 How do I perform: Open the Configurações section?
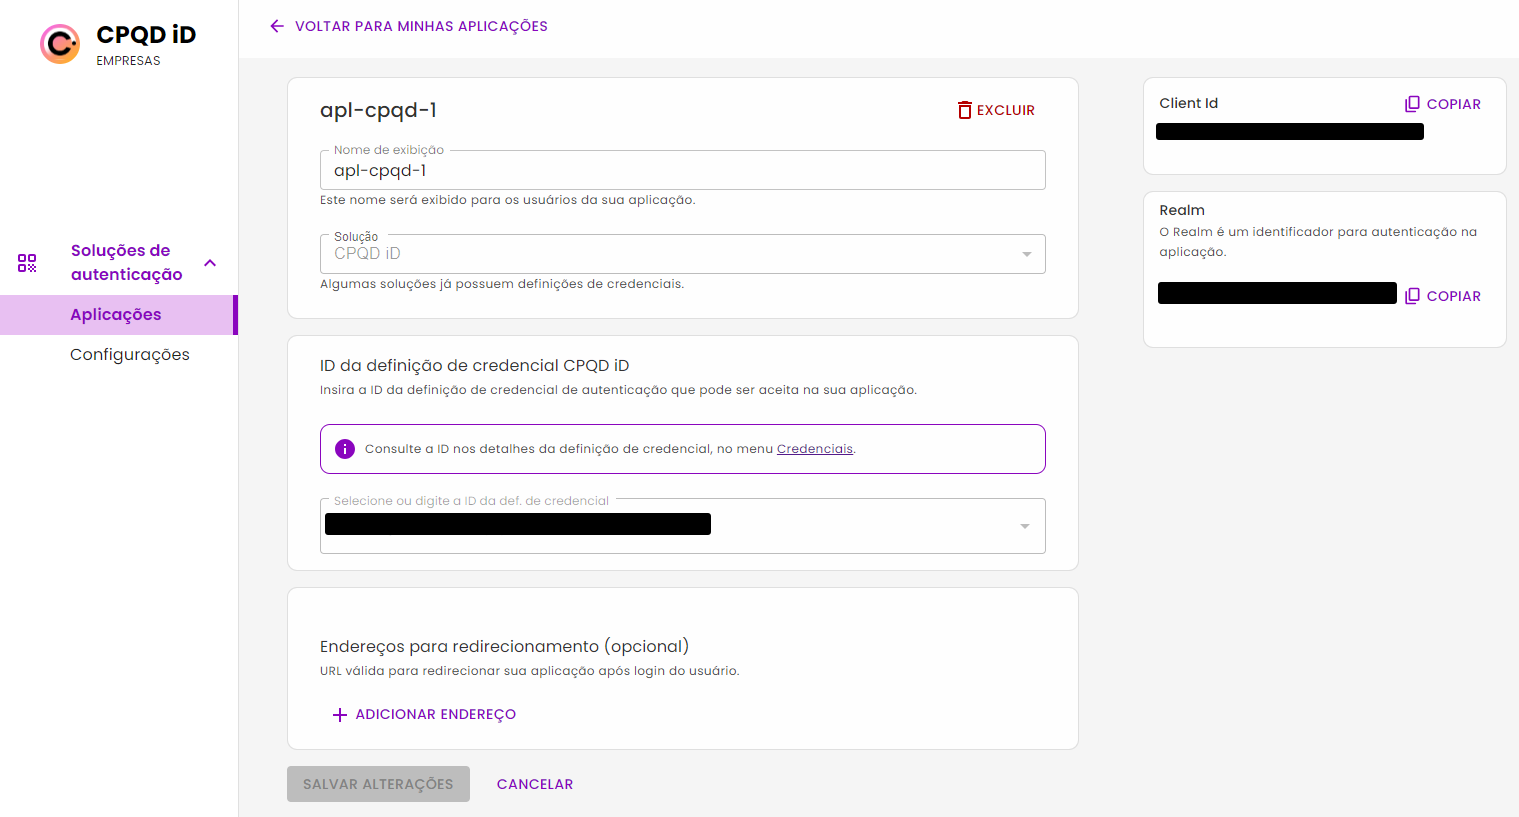coord(130,354)
